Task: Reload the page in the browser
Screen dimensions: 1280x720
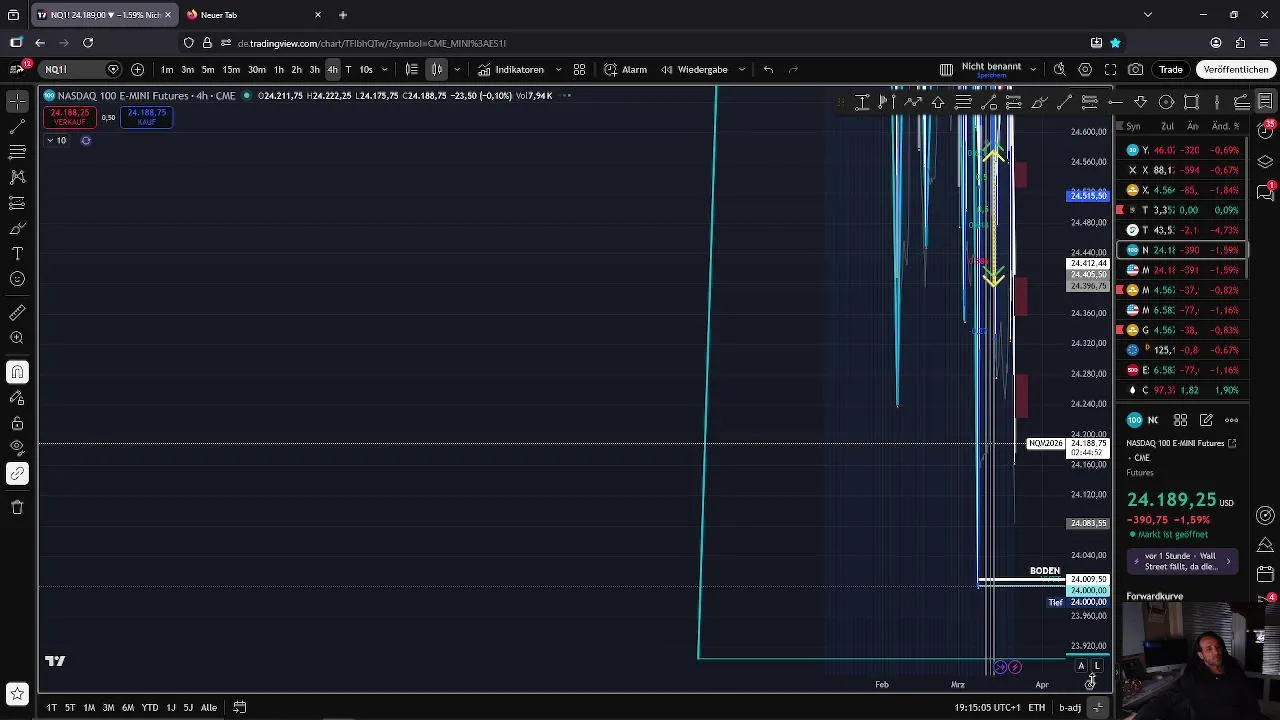Action: click(88, 43)
